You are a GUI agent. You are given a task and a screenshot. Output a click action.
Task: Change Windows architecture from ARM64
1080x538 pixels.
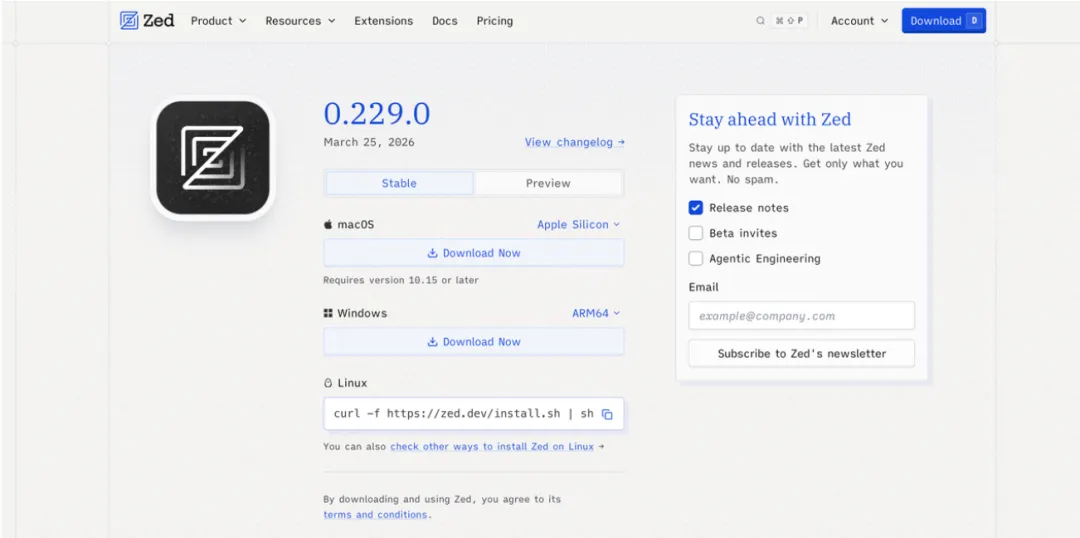point(596,313)
